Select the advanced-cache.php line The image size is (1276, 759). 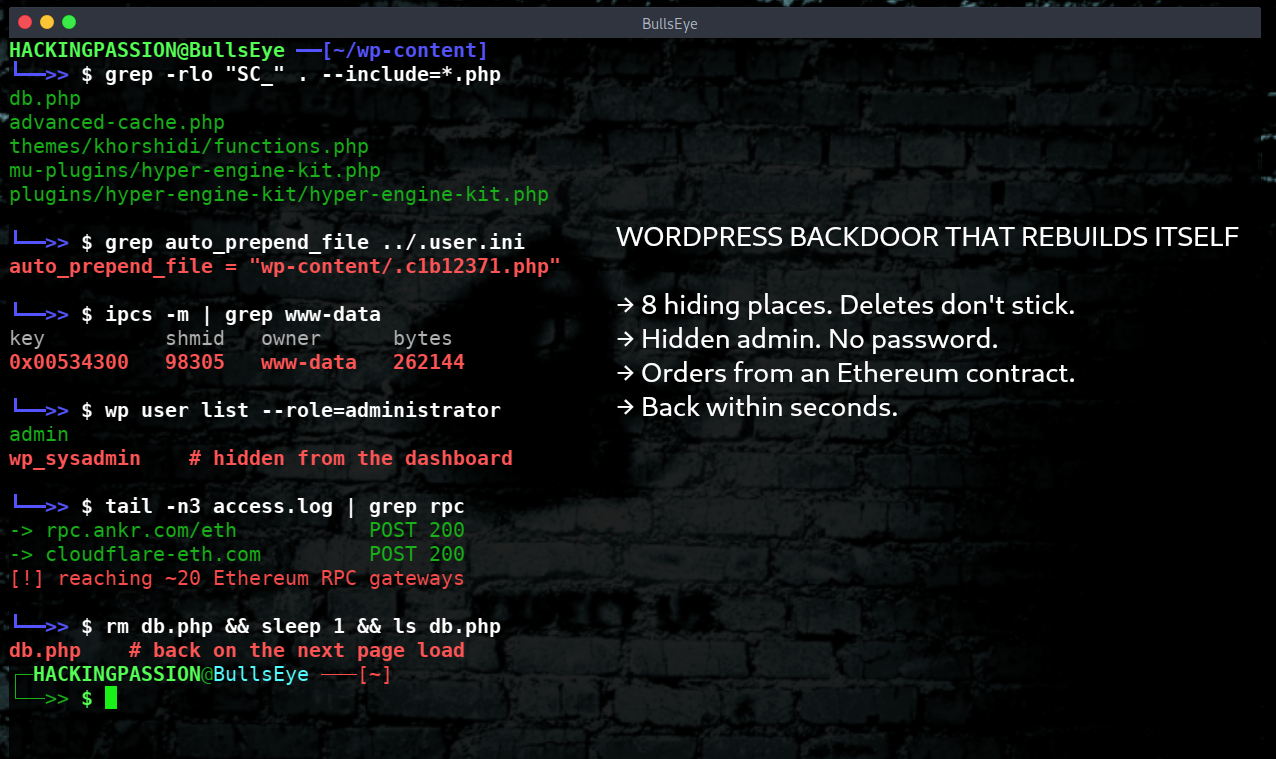[x=117, y=122]
